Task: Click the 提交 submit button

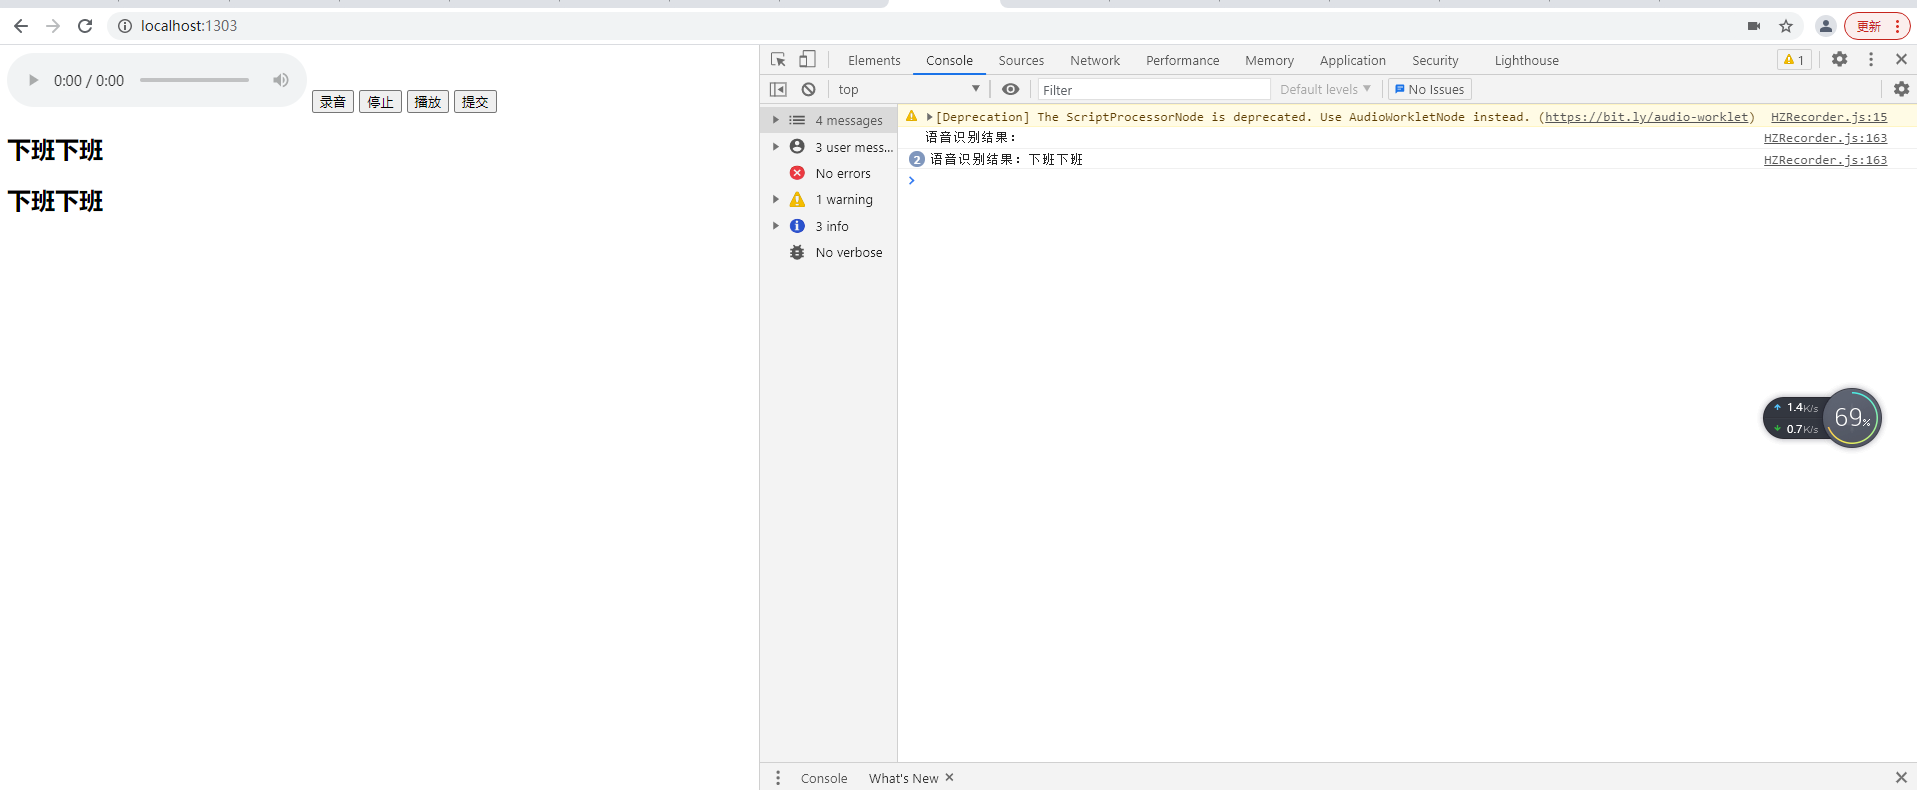Action: tap(475, 102)
